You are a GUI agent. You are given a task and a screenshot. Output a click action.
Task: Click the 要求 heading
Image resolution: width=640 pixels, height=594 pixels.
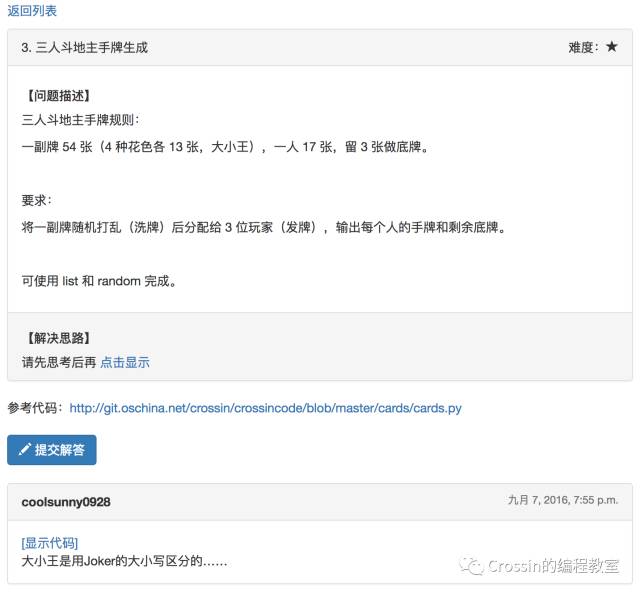pos(37,200)
